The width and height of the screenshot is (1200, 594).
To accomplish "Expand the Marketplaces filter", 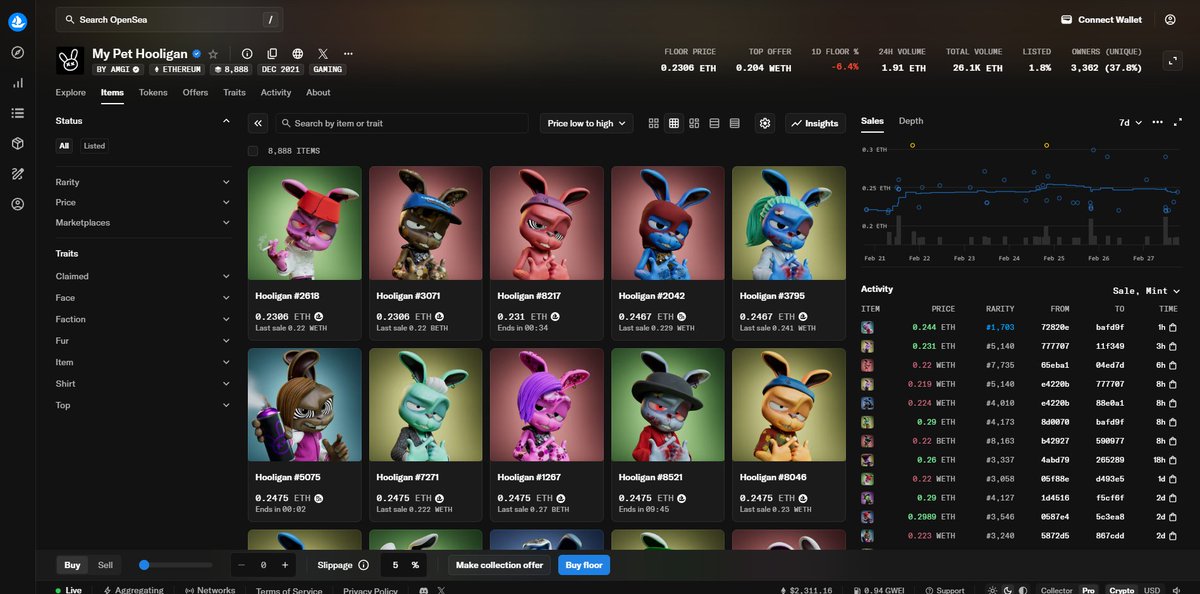I will pos(143,222).
